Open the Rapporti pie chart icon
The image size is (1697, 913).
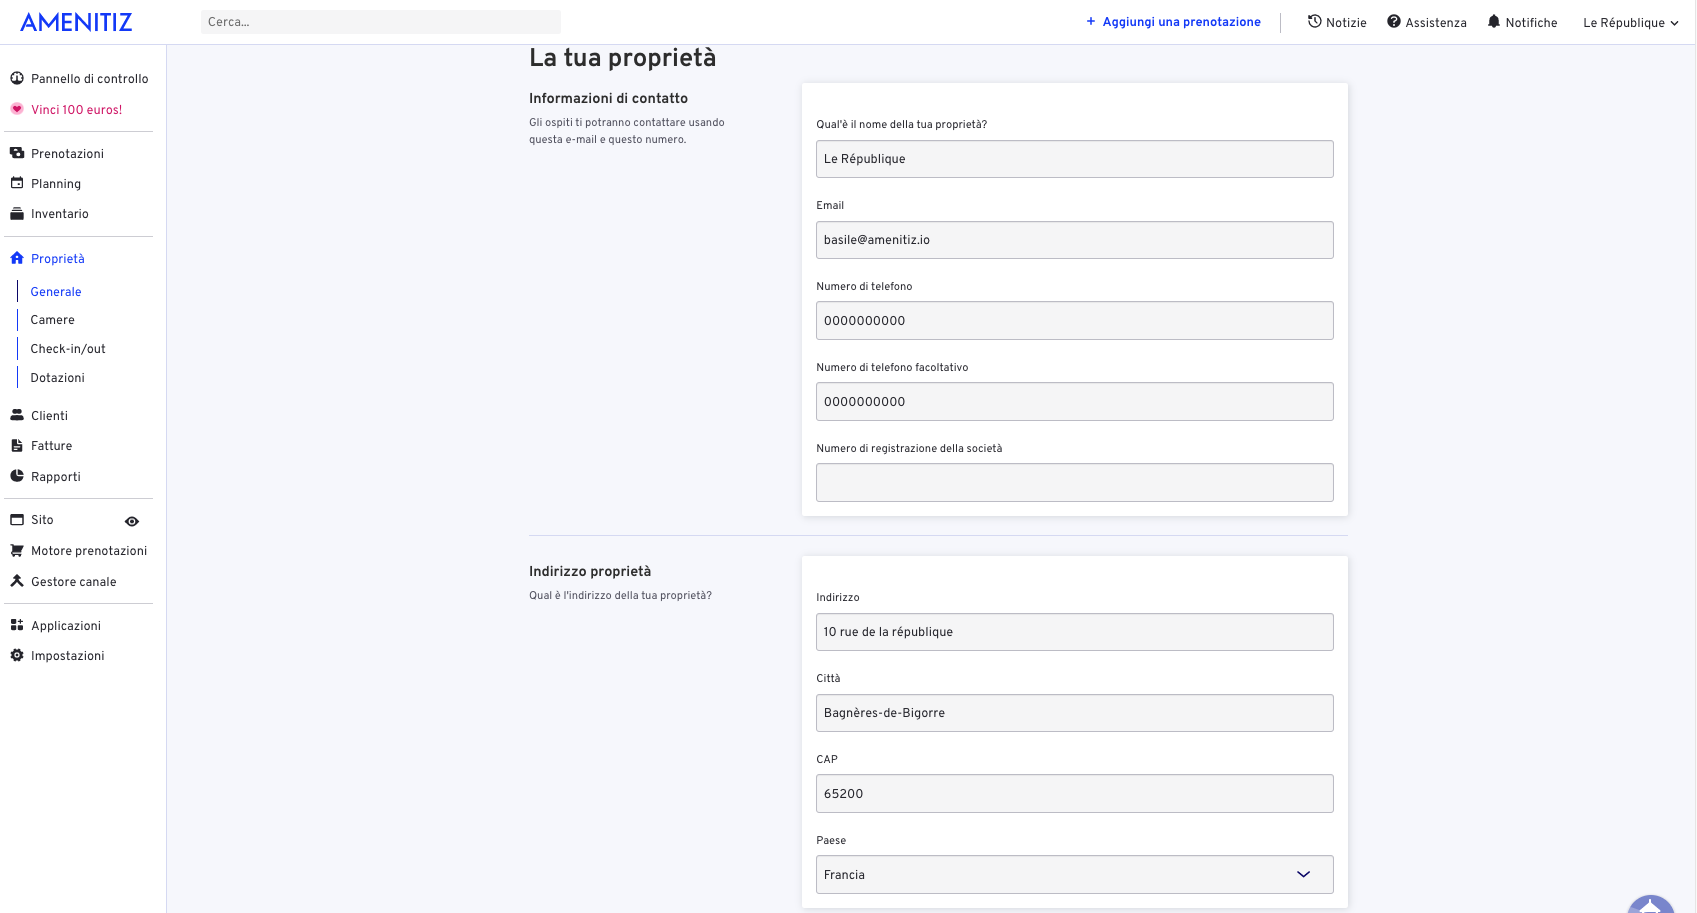17,476
